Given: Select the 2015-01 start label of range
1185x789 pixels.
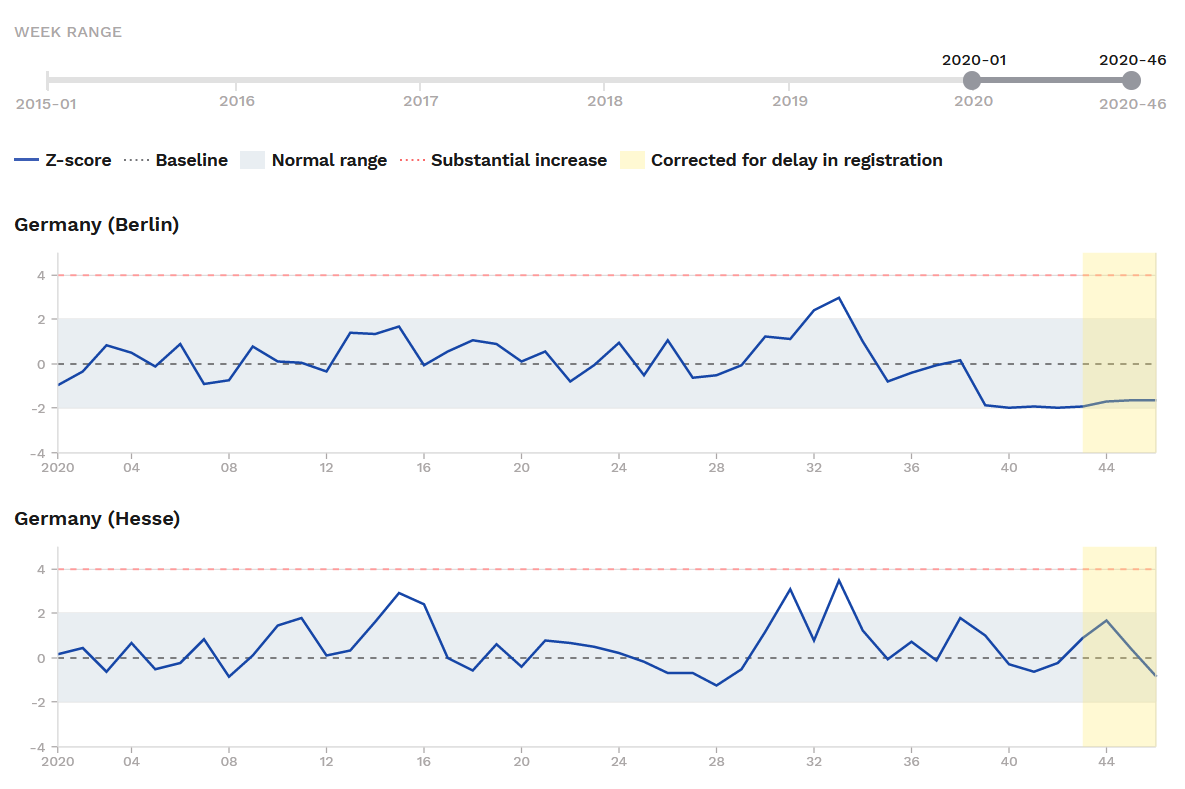Looking at the screenshot, I should tap(46, 103).
